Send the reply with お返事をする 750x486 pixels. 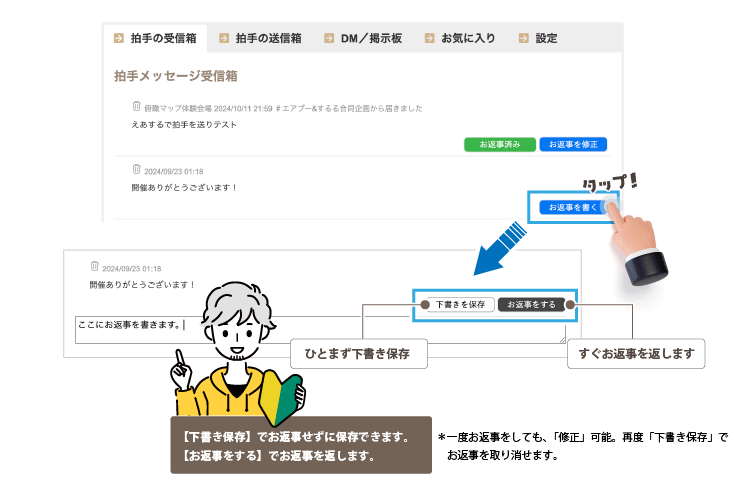[x=531, y=305]
